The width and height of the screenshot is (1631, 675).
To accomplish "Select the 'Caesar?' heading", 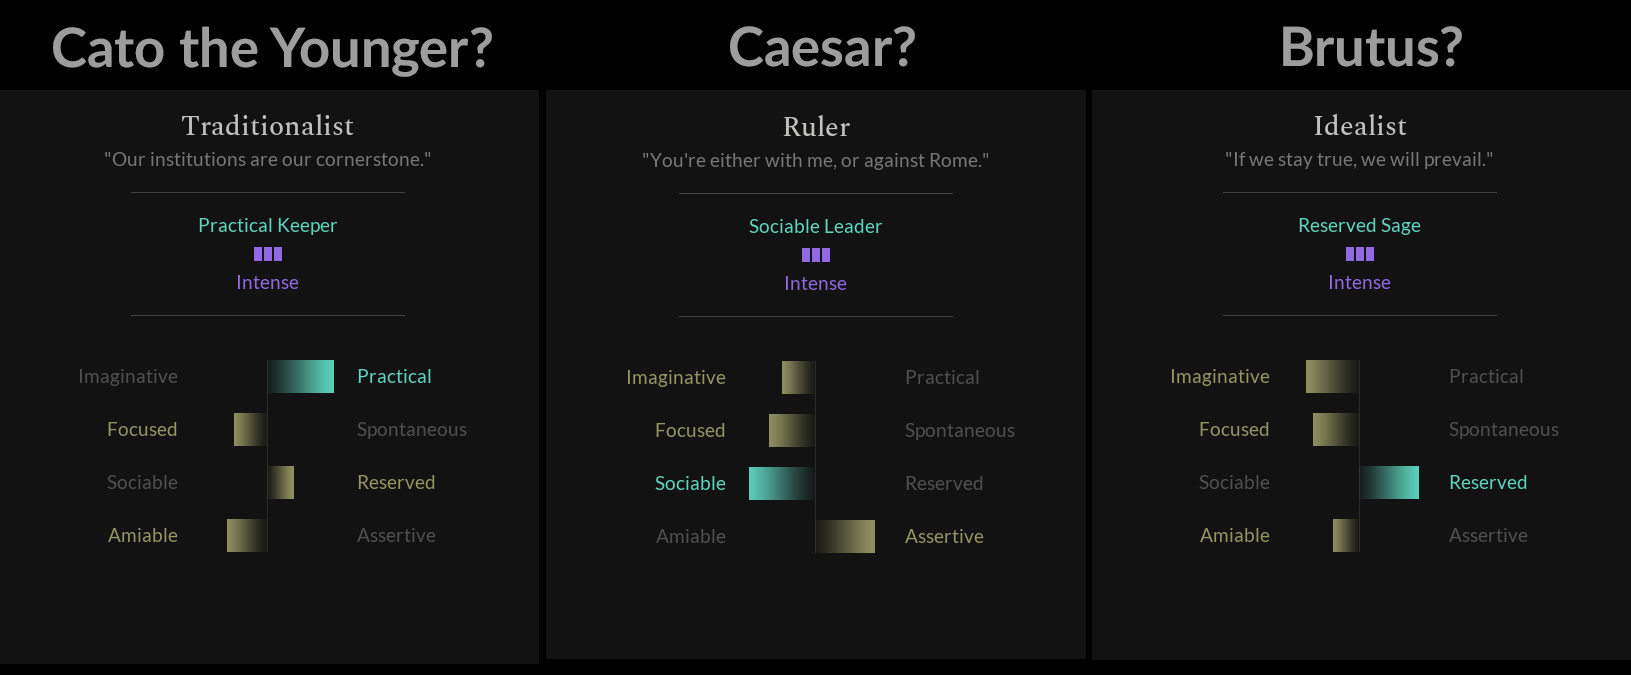I will (822, 47).
